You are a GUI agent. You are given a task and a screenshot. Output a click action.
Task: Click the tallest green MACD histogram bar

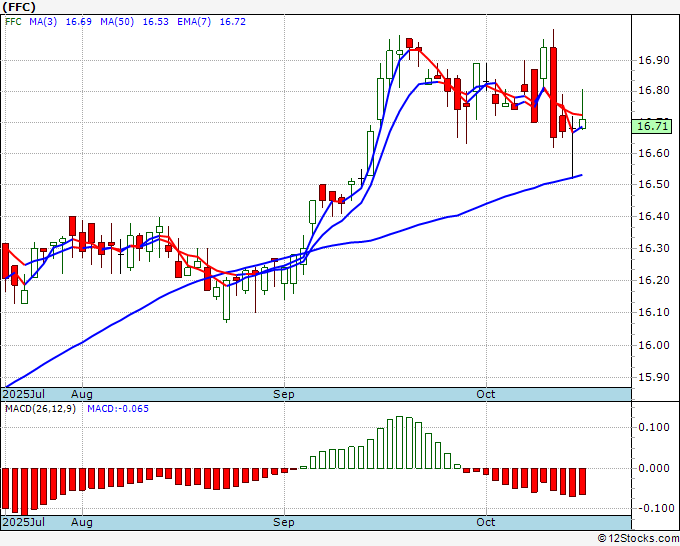coord(399,442)
